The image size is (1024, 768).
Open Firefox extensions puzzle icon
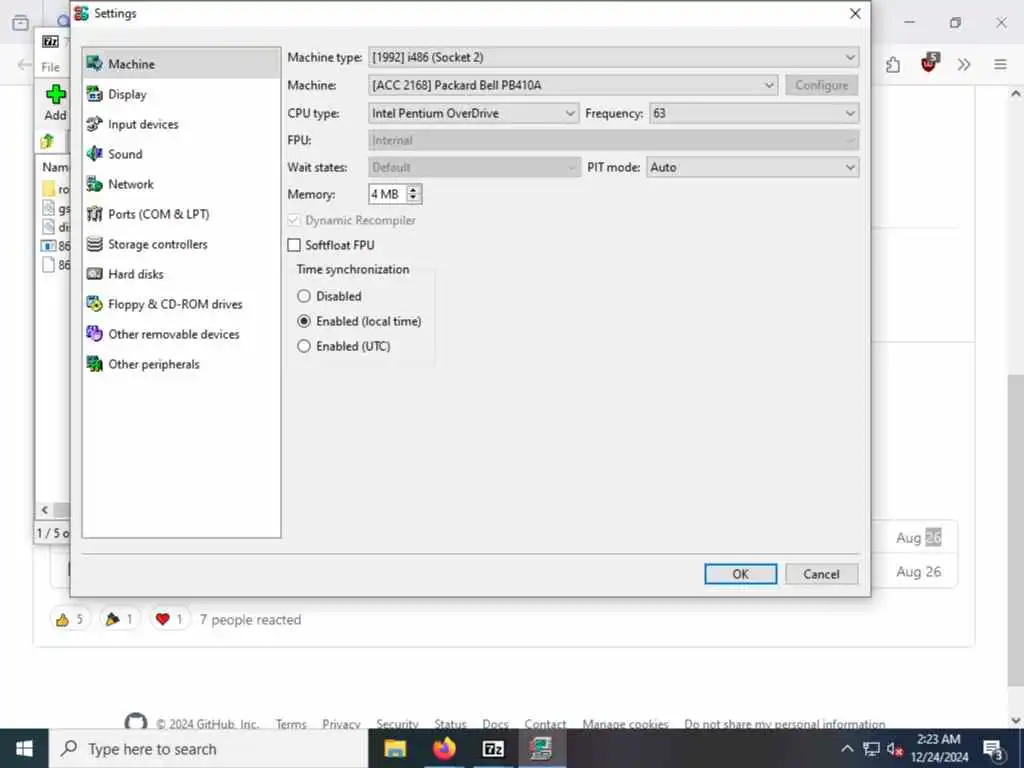click(893, 64)
